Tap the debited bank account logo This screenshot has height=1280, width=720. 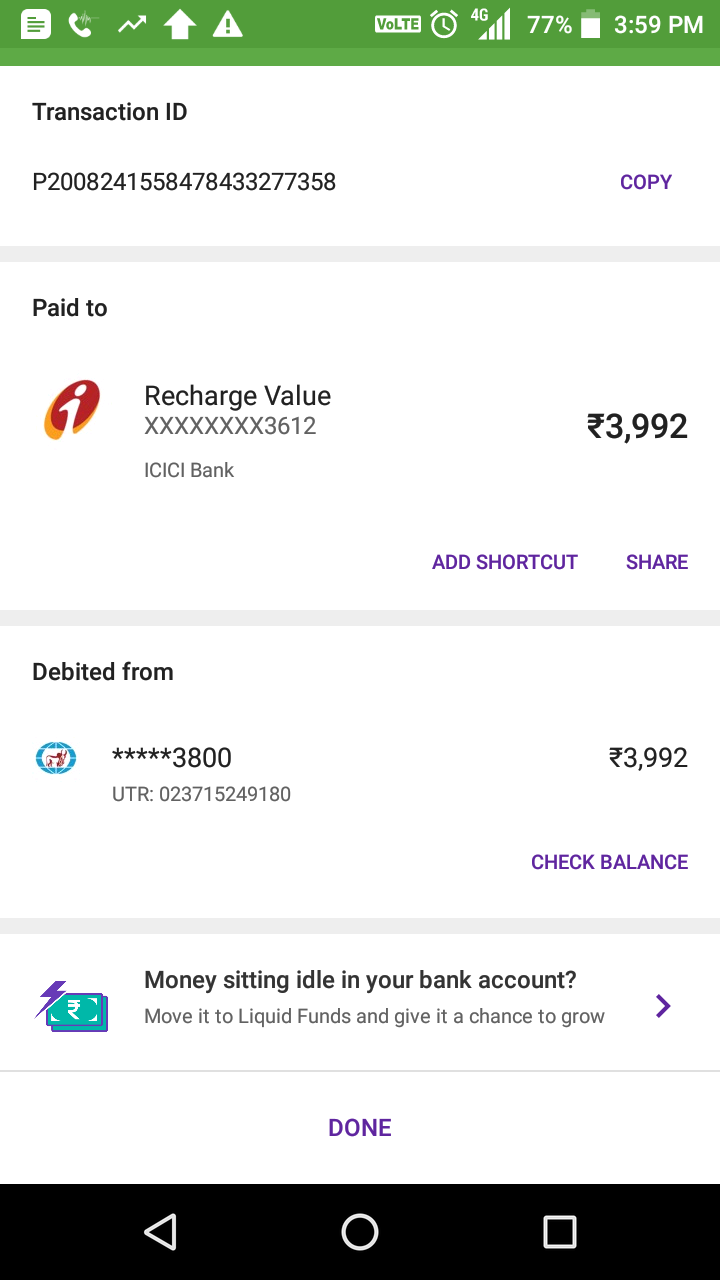[56, 758]
